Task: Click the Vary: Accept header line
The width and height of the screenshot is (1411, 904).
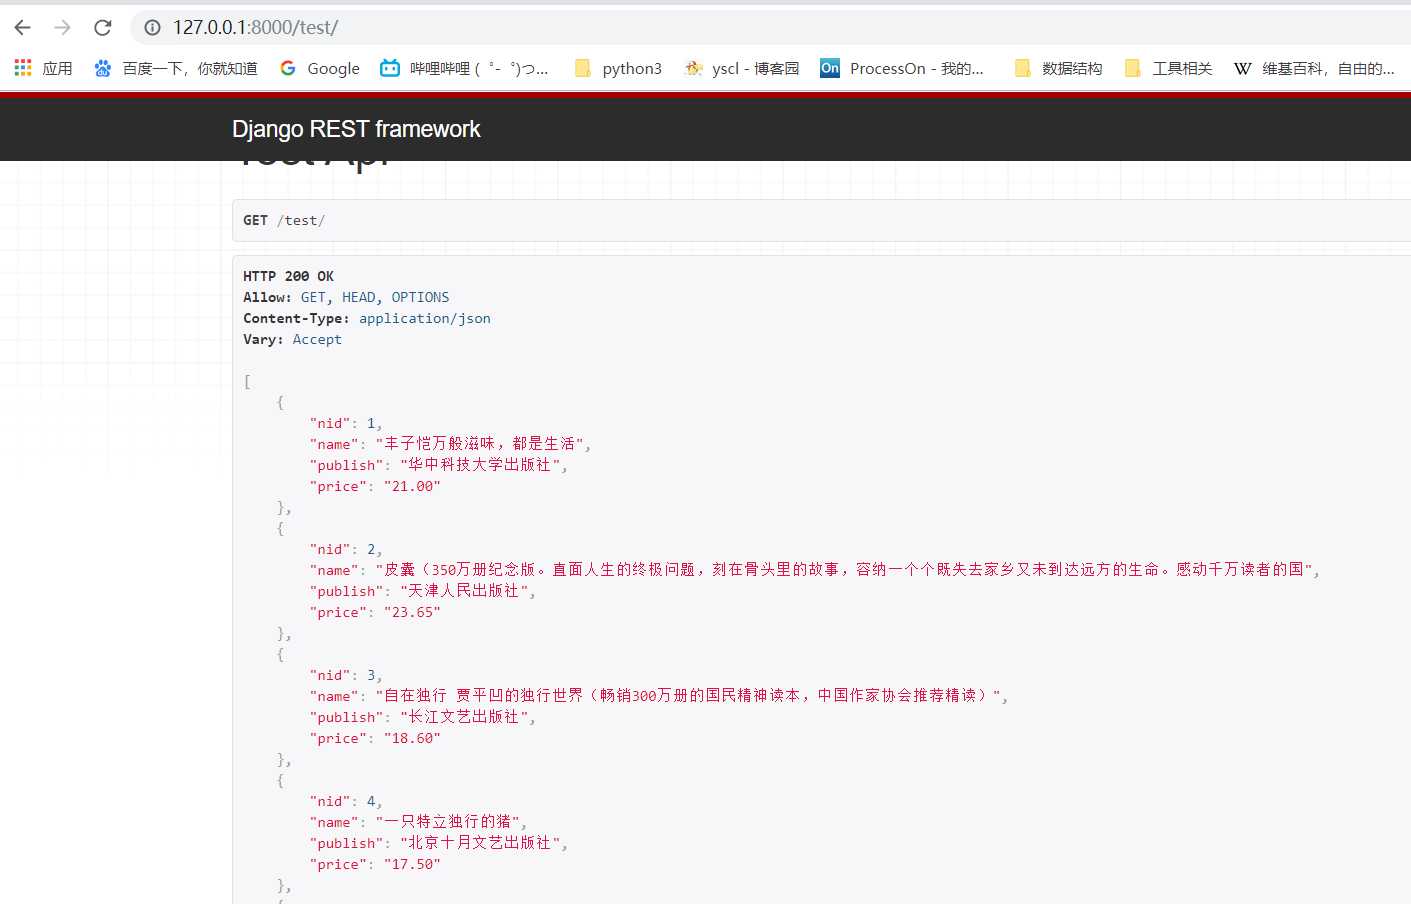Action: click(x=292, y=339)
